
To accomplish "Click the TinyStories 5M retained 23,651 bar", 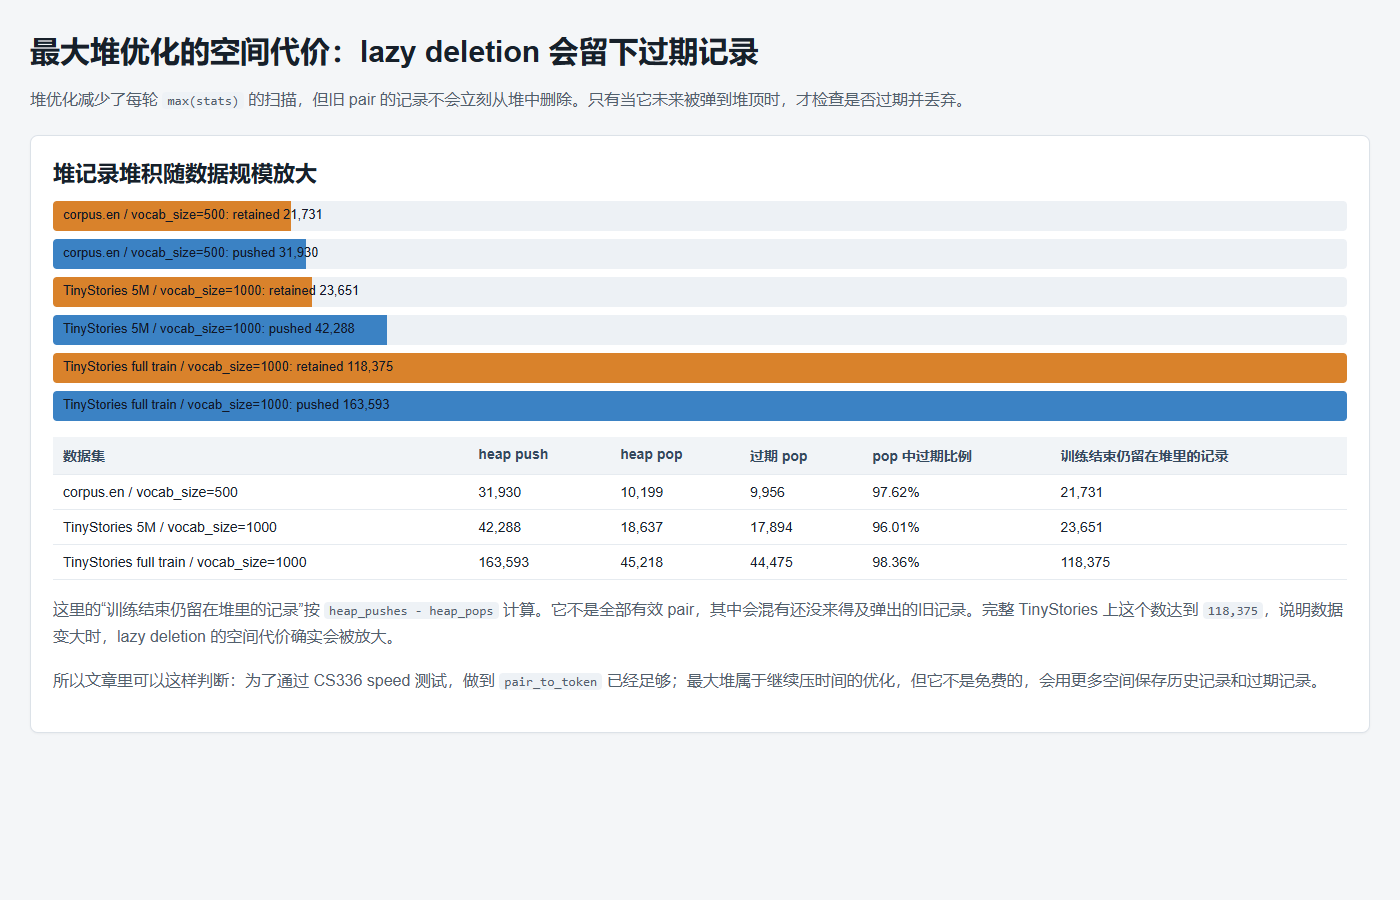I will [182, 291].
